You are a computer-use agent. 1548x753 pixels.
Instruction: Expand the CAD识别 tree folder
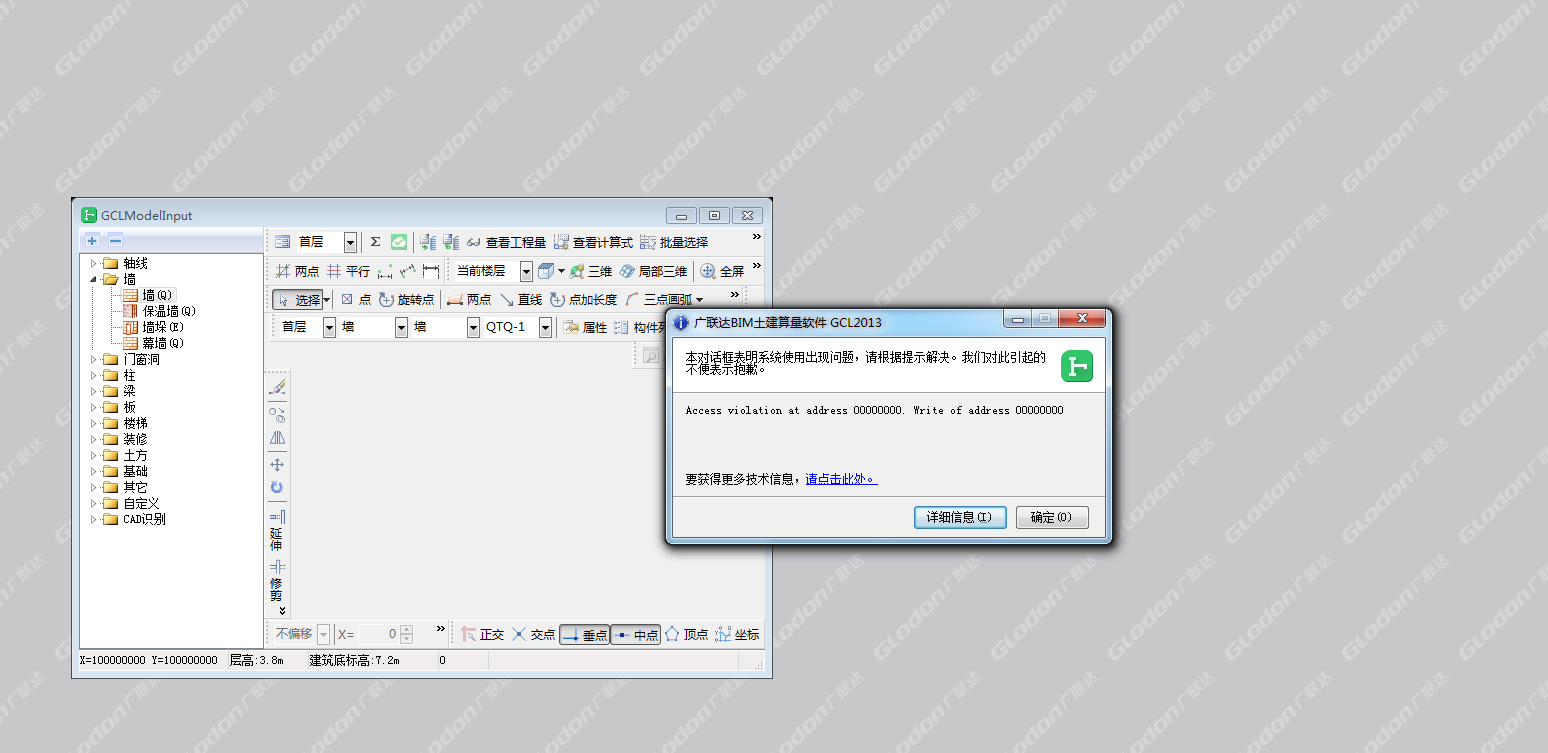(94, 519)
